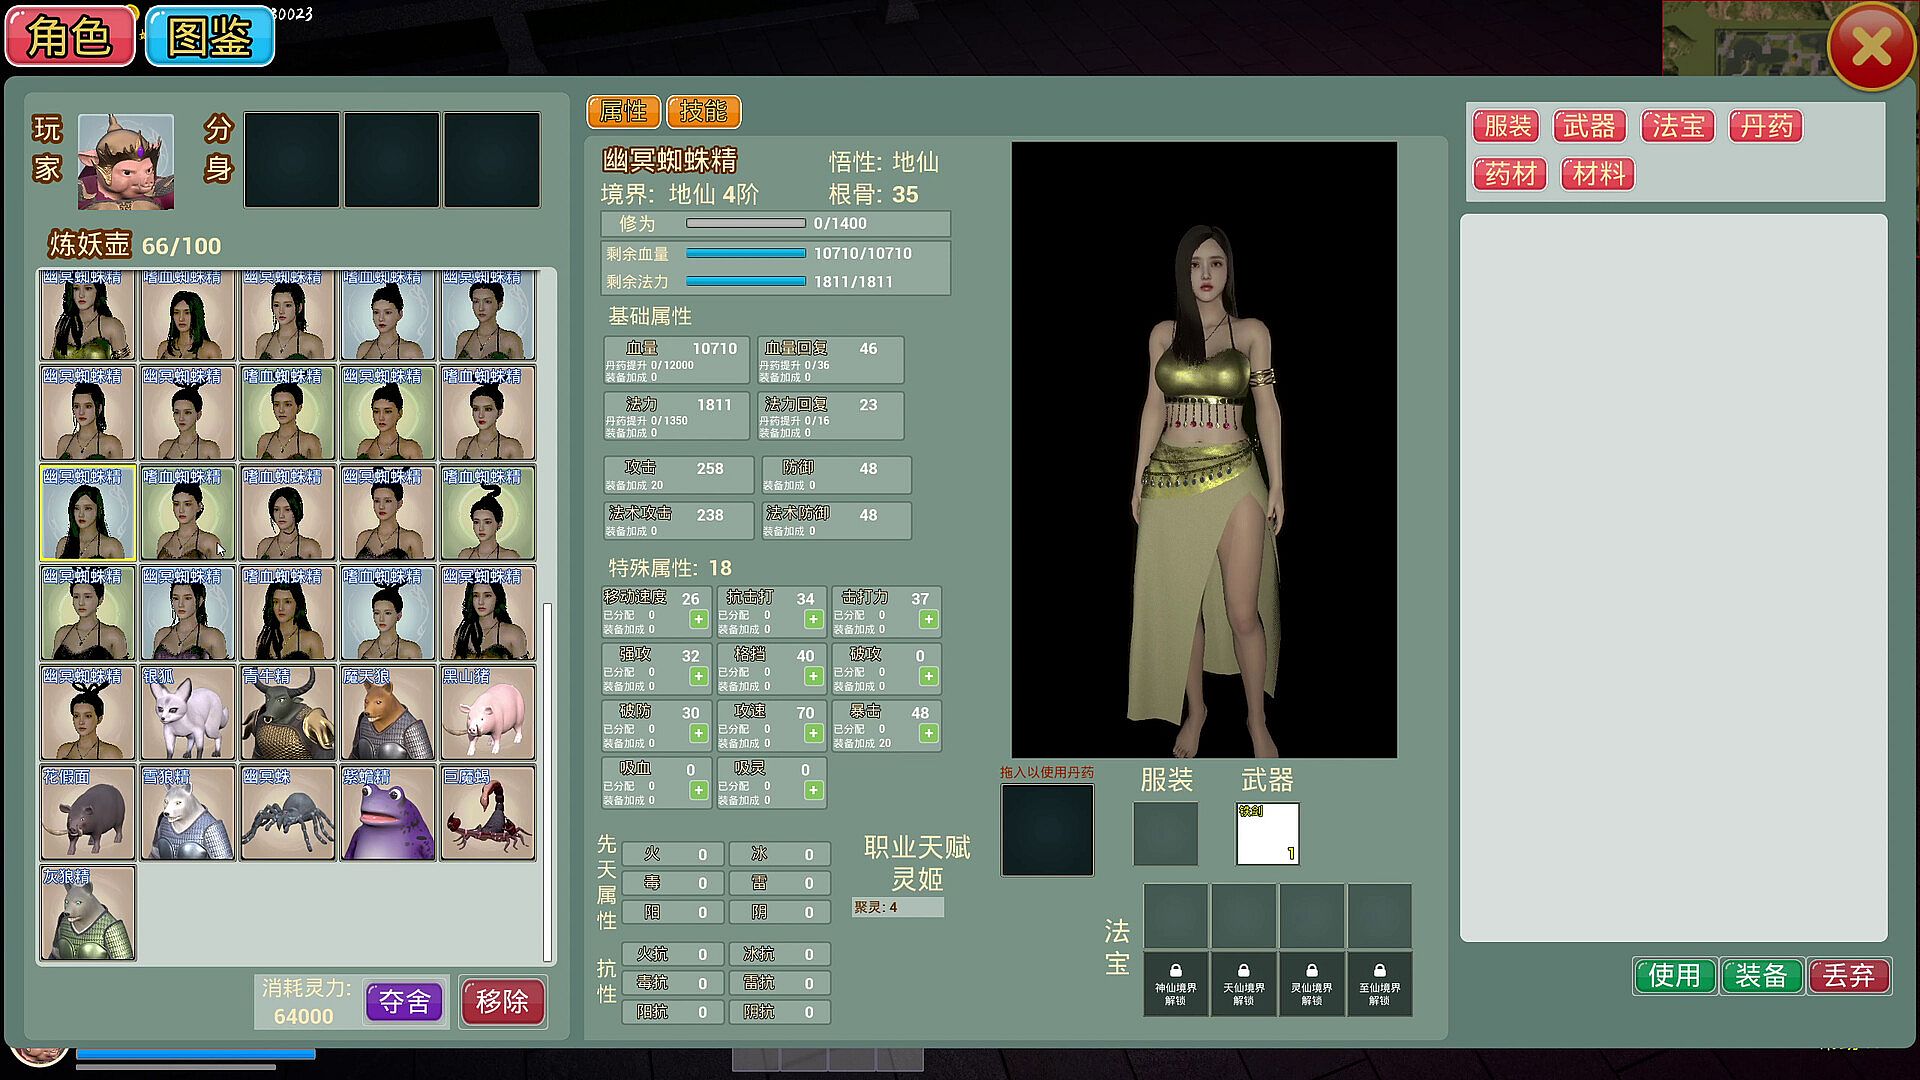1920x1080 pixels.
Task: Select the 青牛精 bull monster portrait
Action: (x=287, y=713)
